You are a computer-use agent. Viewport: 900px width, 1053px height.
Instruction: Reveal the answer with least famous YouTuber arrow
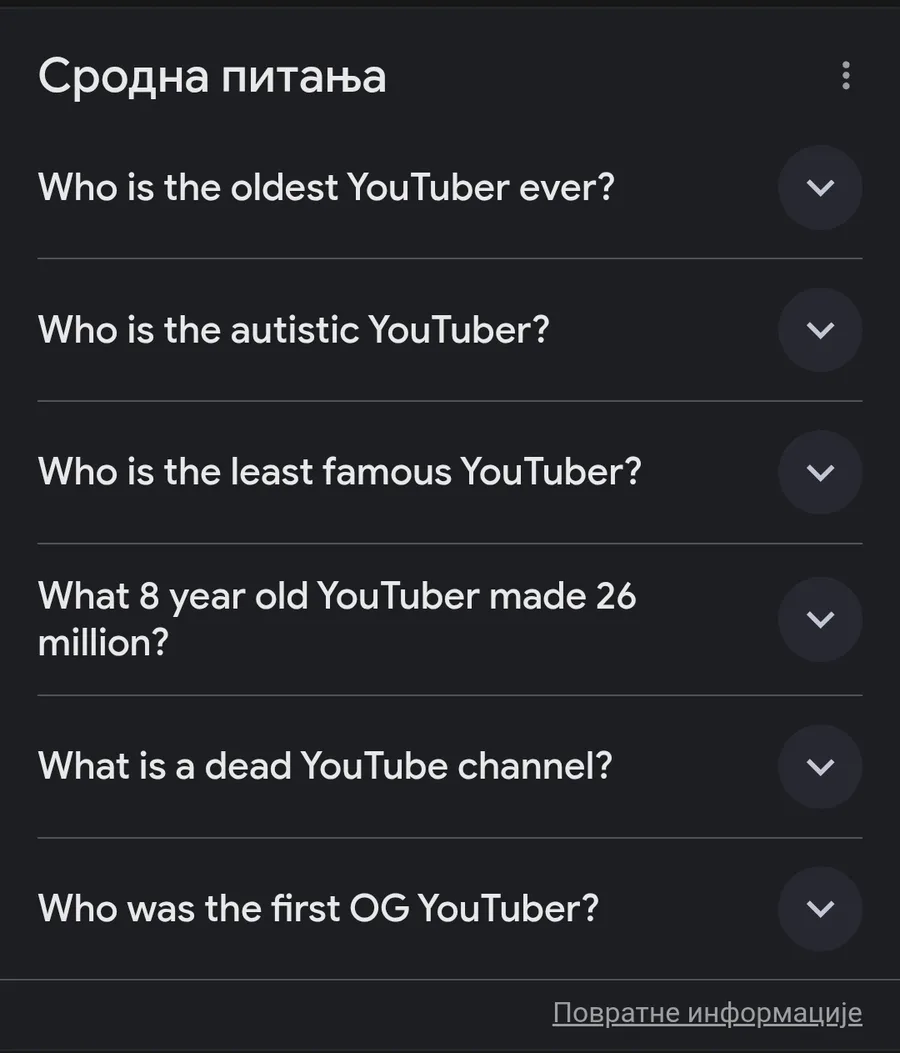(820, 472)
